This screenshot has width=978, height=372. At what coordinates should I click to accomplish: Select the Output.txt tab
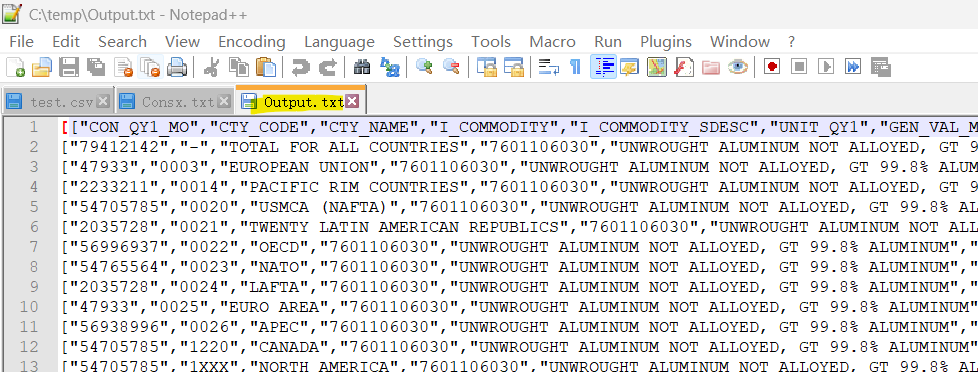(x=301, y=100)
